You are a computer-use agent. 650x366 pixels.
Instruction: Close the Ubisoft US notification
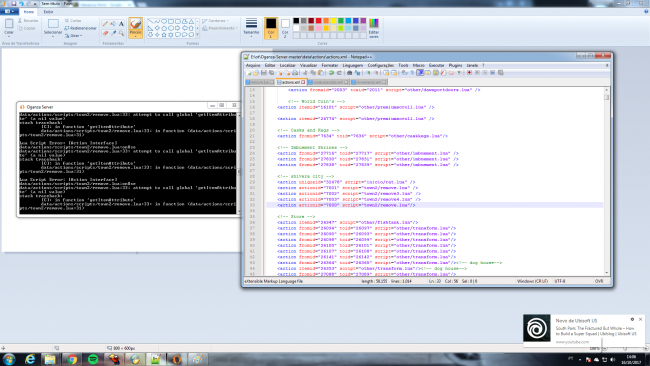(x=640, y=320)
